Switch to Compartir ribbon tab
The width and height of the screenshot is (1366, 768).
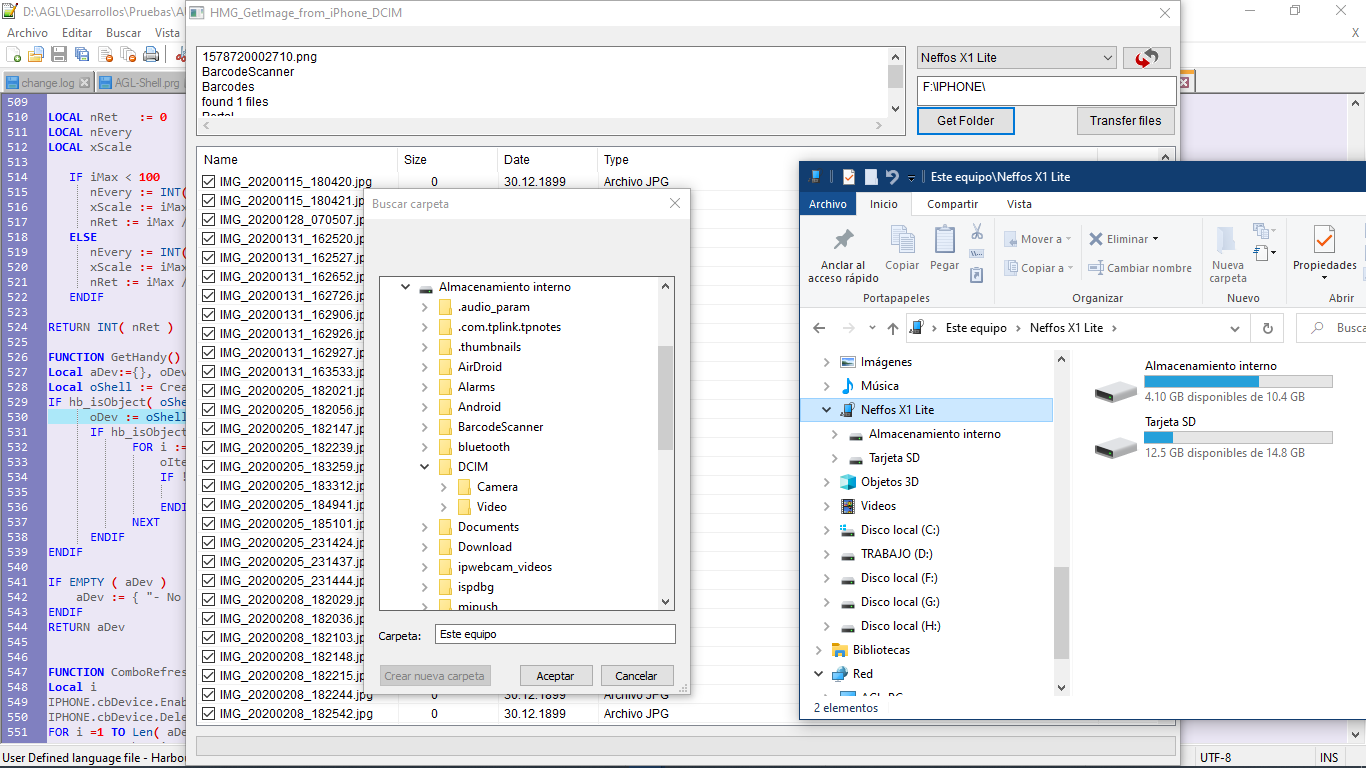point(952,204)
